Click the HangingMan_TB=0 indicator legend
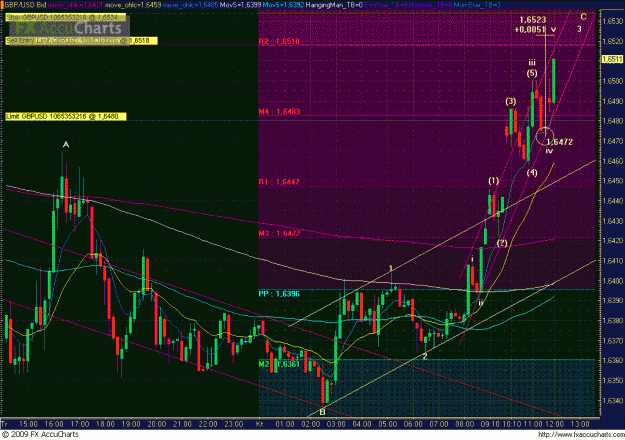Image resolution: width=625 pixels, height=440 pixels. point(334,5)
